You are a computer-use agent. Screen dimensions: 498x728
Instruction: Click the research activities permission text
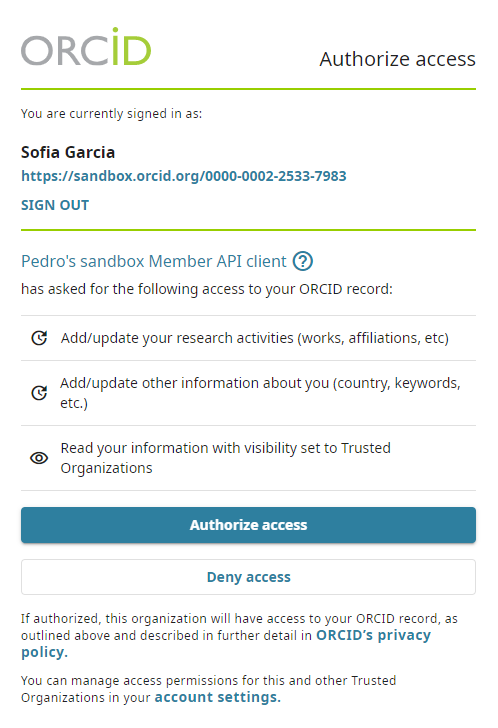(255, 338)
